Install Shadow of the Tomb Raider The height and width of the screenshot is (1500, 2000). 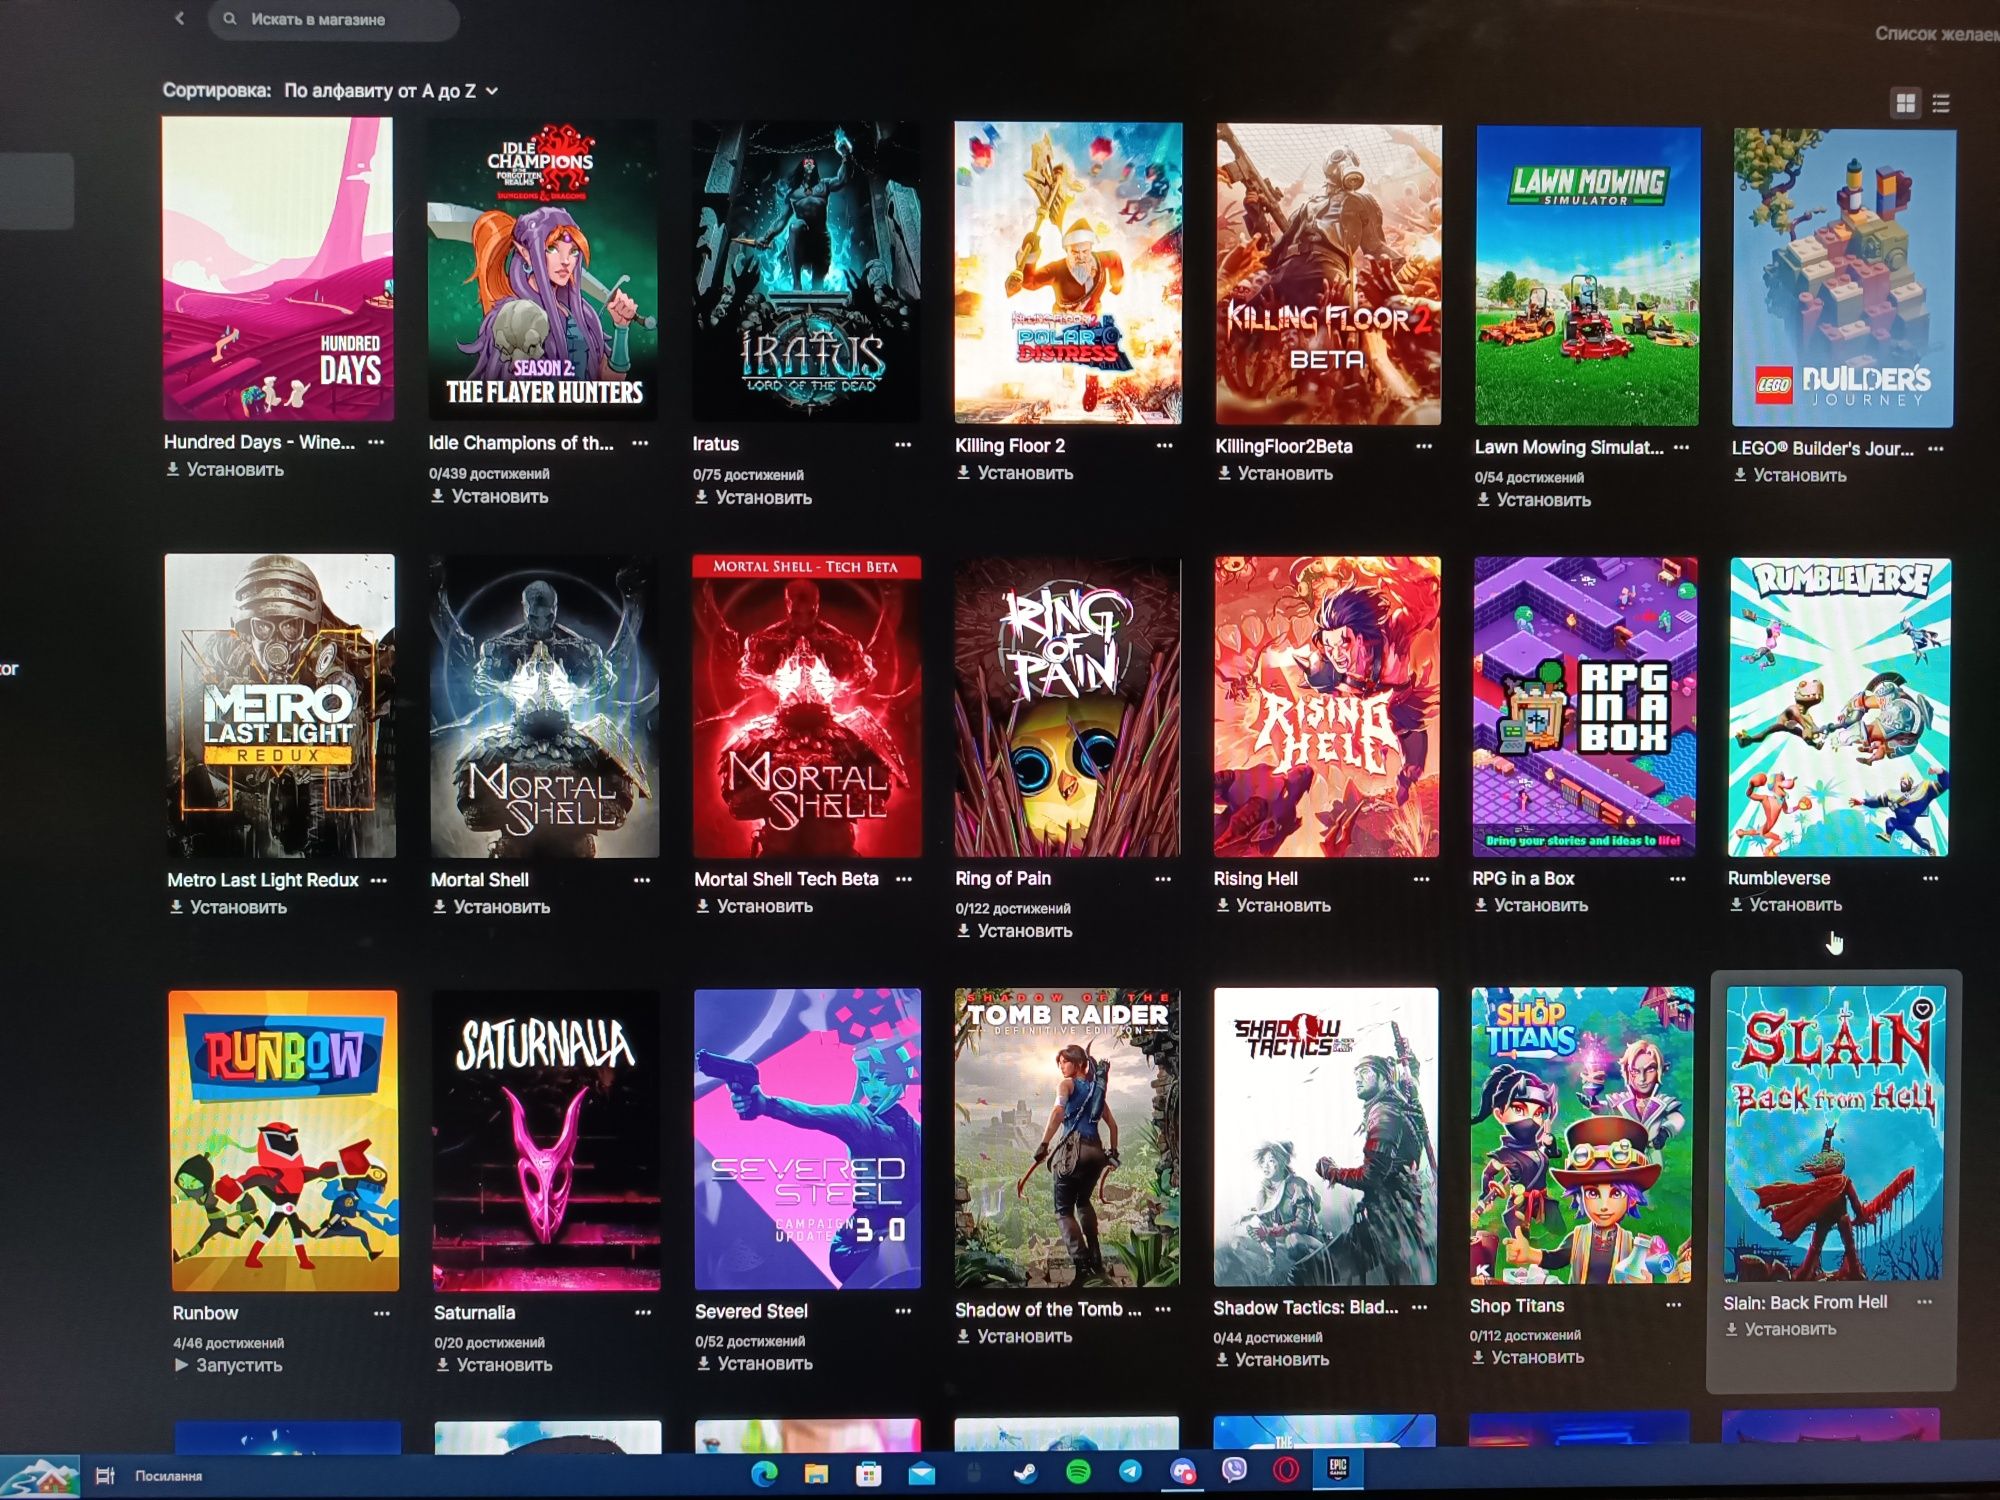(1015, 1336)
